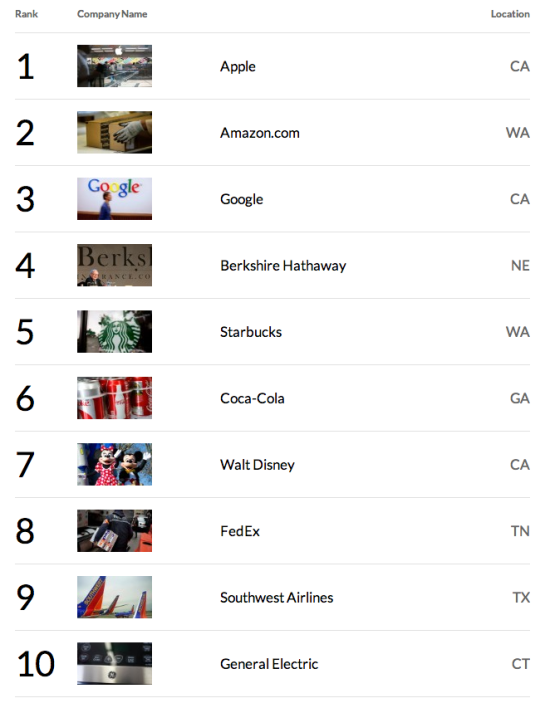Open the Berkshire Hathaway thumbnail image
The width and height of the screenshot is (540, 703).
(114, 265)
